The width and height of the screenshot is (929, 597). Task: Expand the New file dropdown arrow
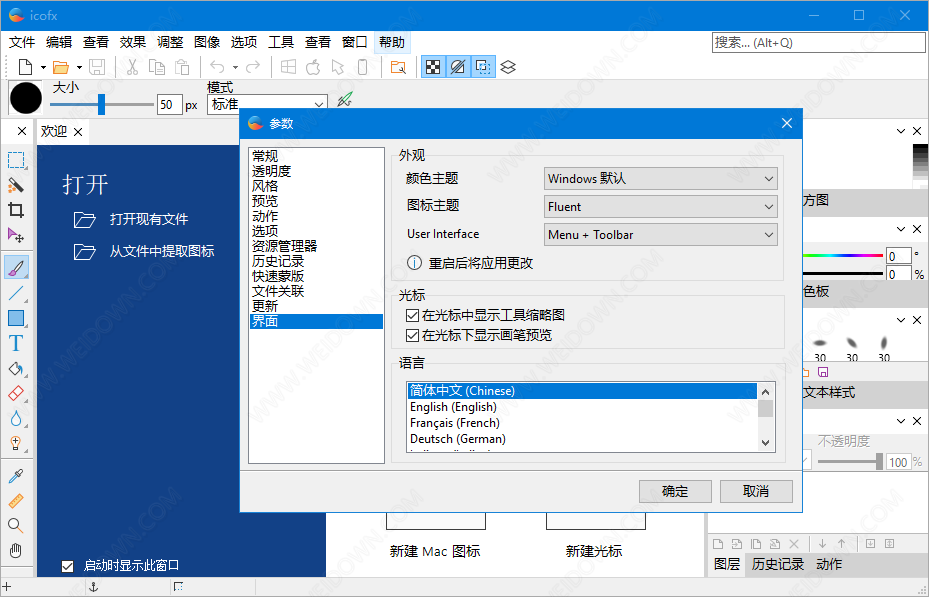pos(43,68)
